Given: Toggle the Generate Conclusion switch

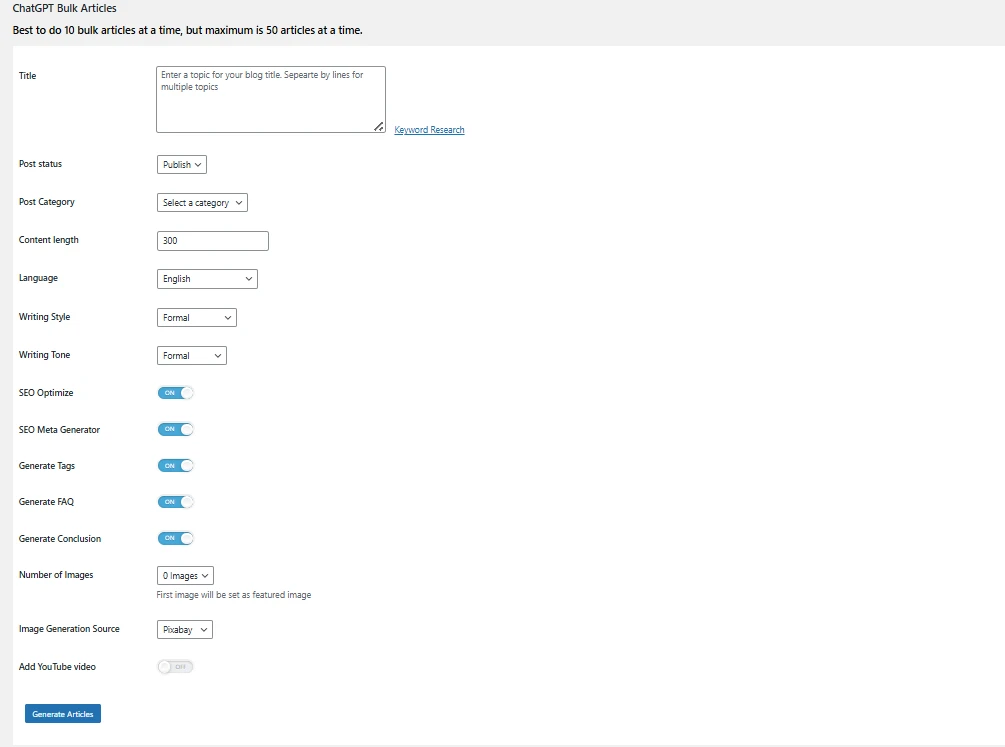Looking at the screenshot, I should [x=176, y=538].
